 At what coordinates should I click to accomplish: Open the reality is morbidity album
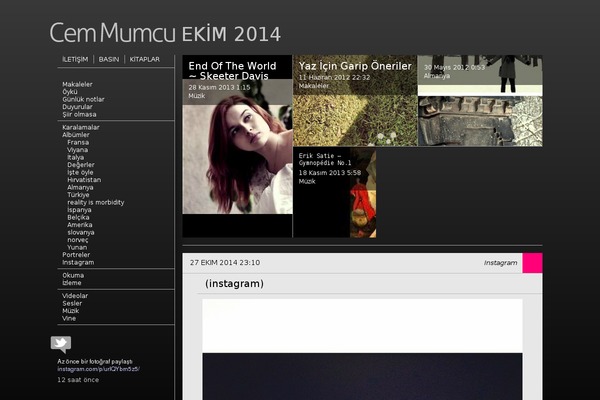[x=96, y=202]
